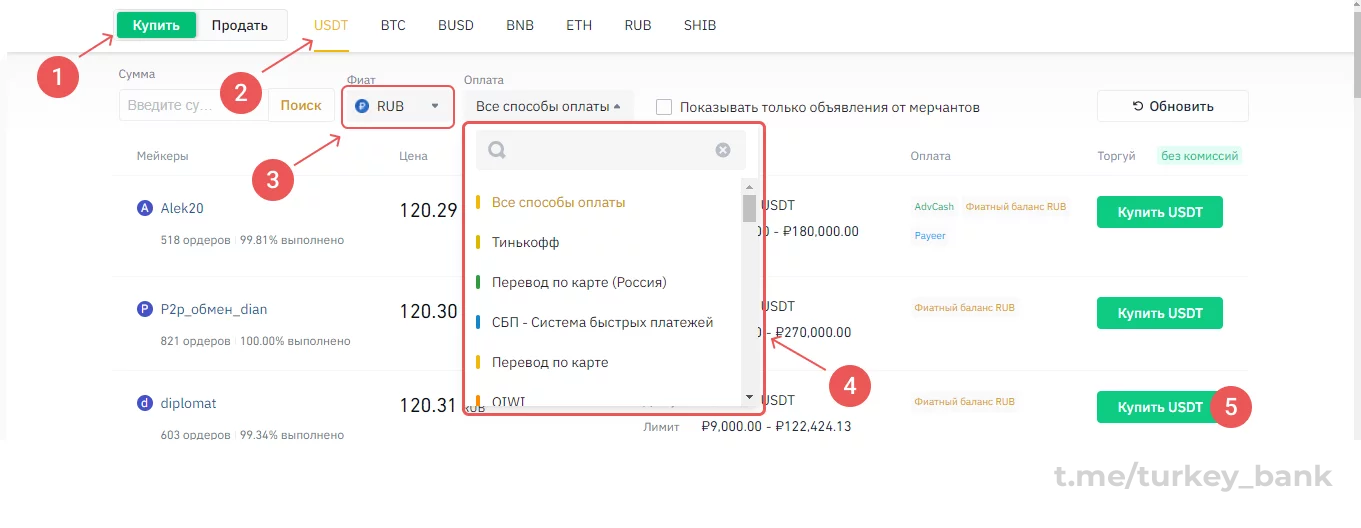Enable showing only merchant ads checkbox
The width and height of the screenshot is (1361, 528).
(664, 107)
